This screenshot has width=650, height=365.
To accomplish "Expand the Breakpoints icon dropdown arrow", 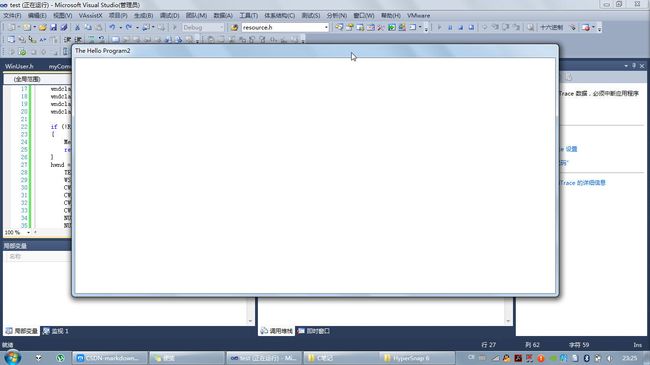I will (x=594, y=27).
